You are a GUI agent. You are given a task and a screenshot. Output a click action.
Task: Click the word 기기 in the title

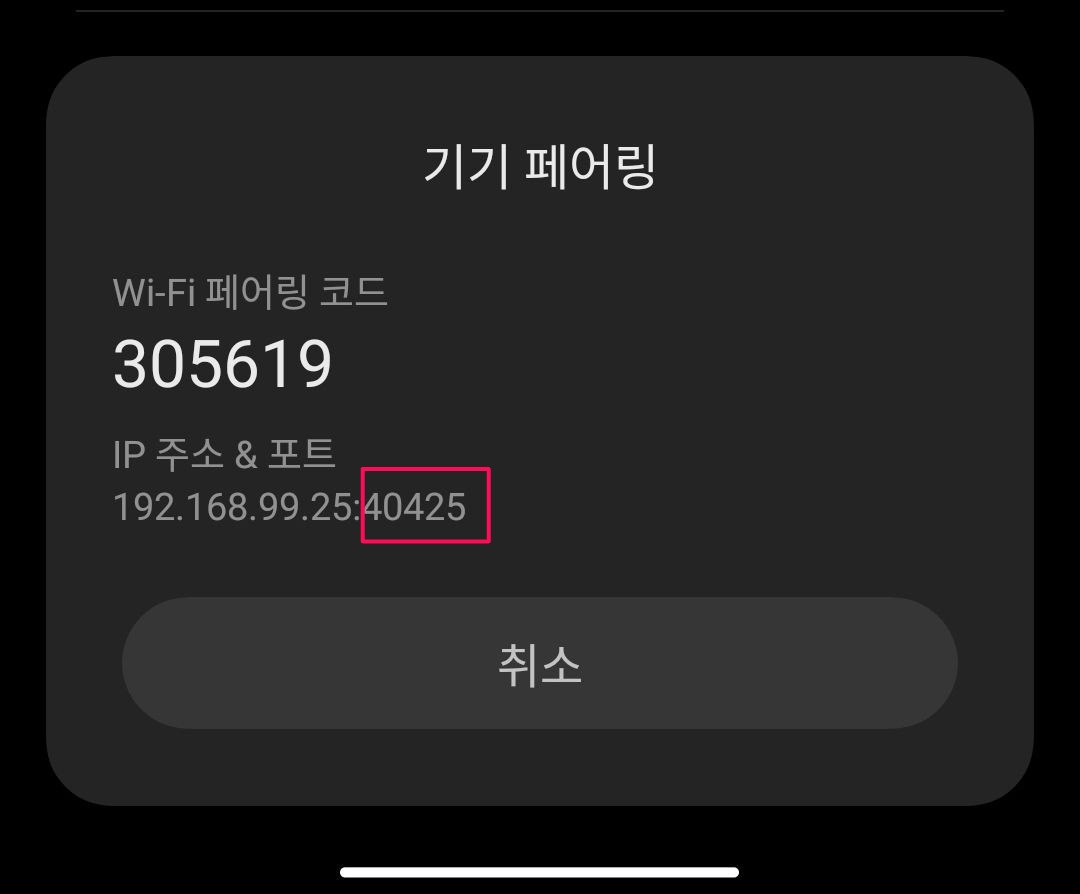point(466,167)
